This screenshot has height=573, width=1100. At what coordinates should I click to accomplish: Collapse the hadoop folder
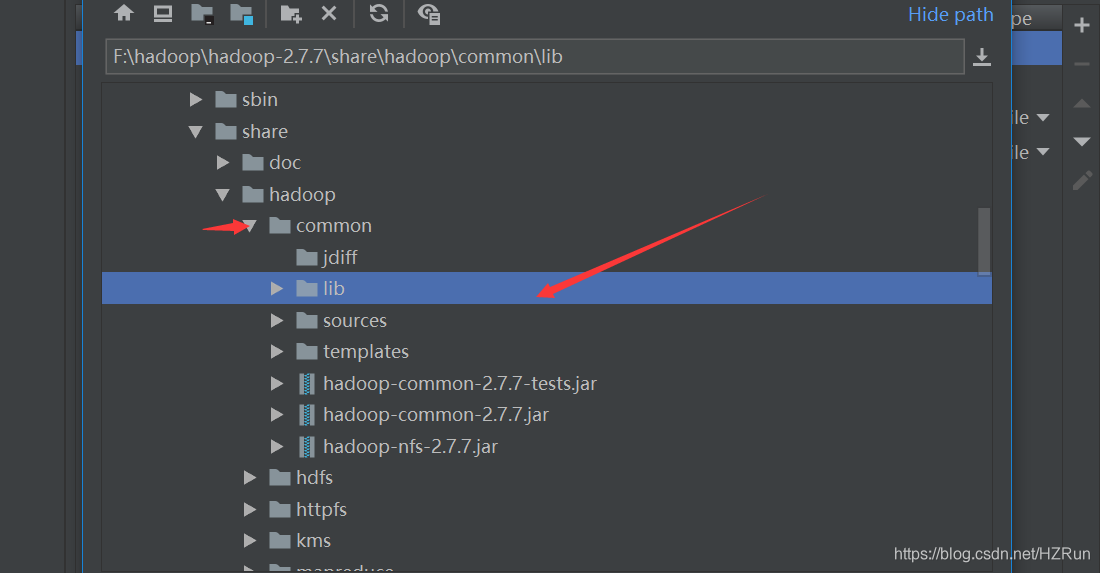point(223,195)
